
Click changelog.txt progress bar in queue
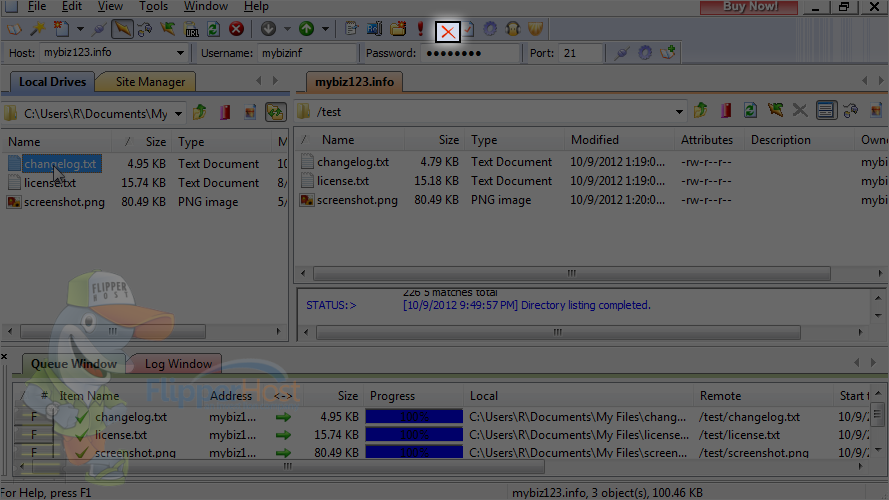414,417
